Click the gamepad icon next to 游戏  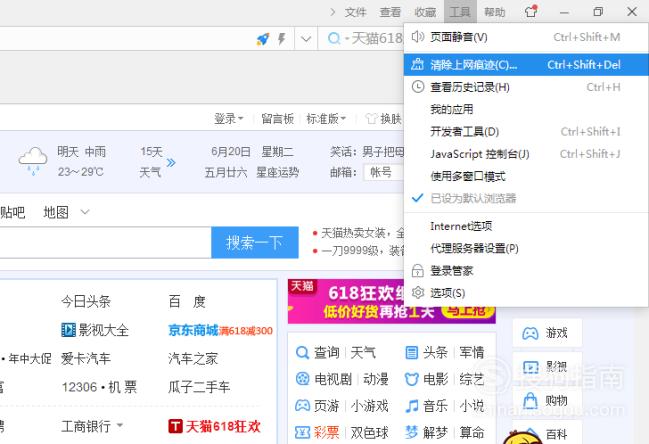[530, 333]
